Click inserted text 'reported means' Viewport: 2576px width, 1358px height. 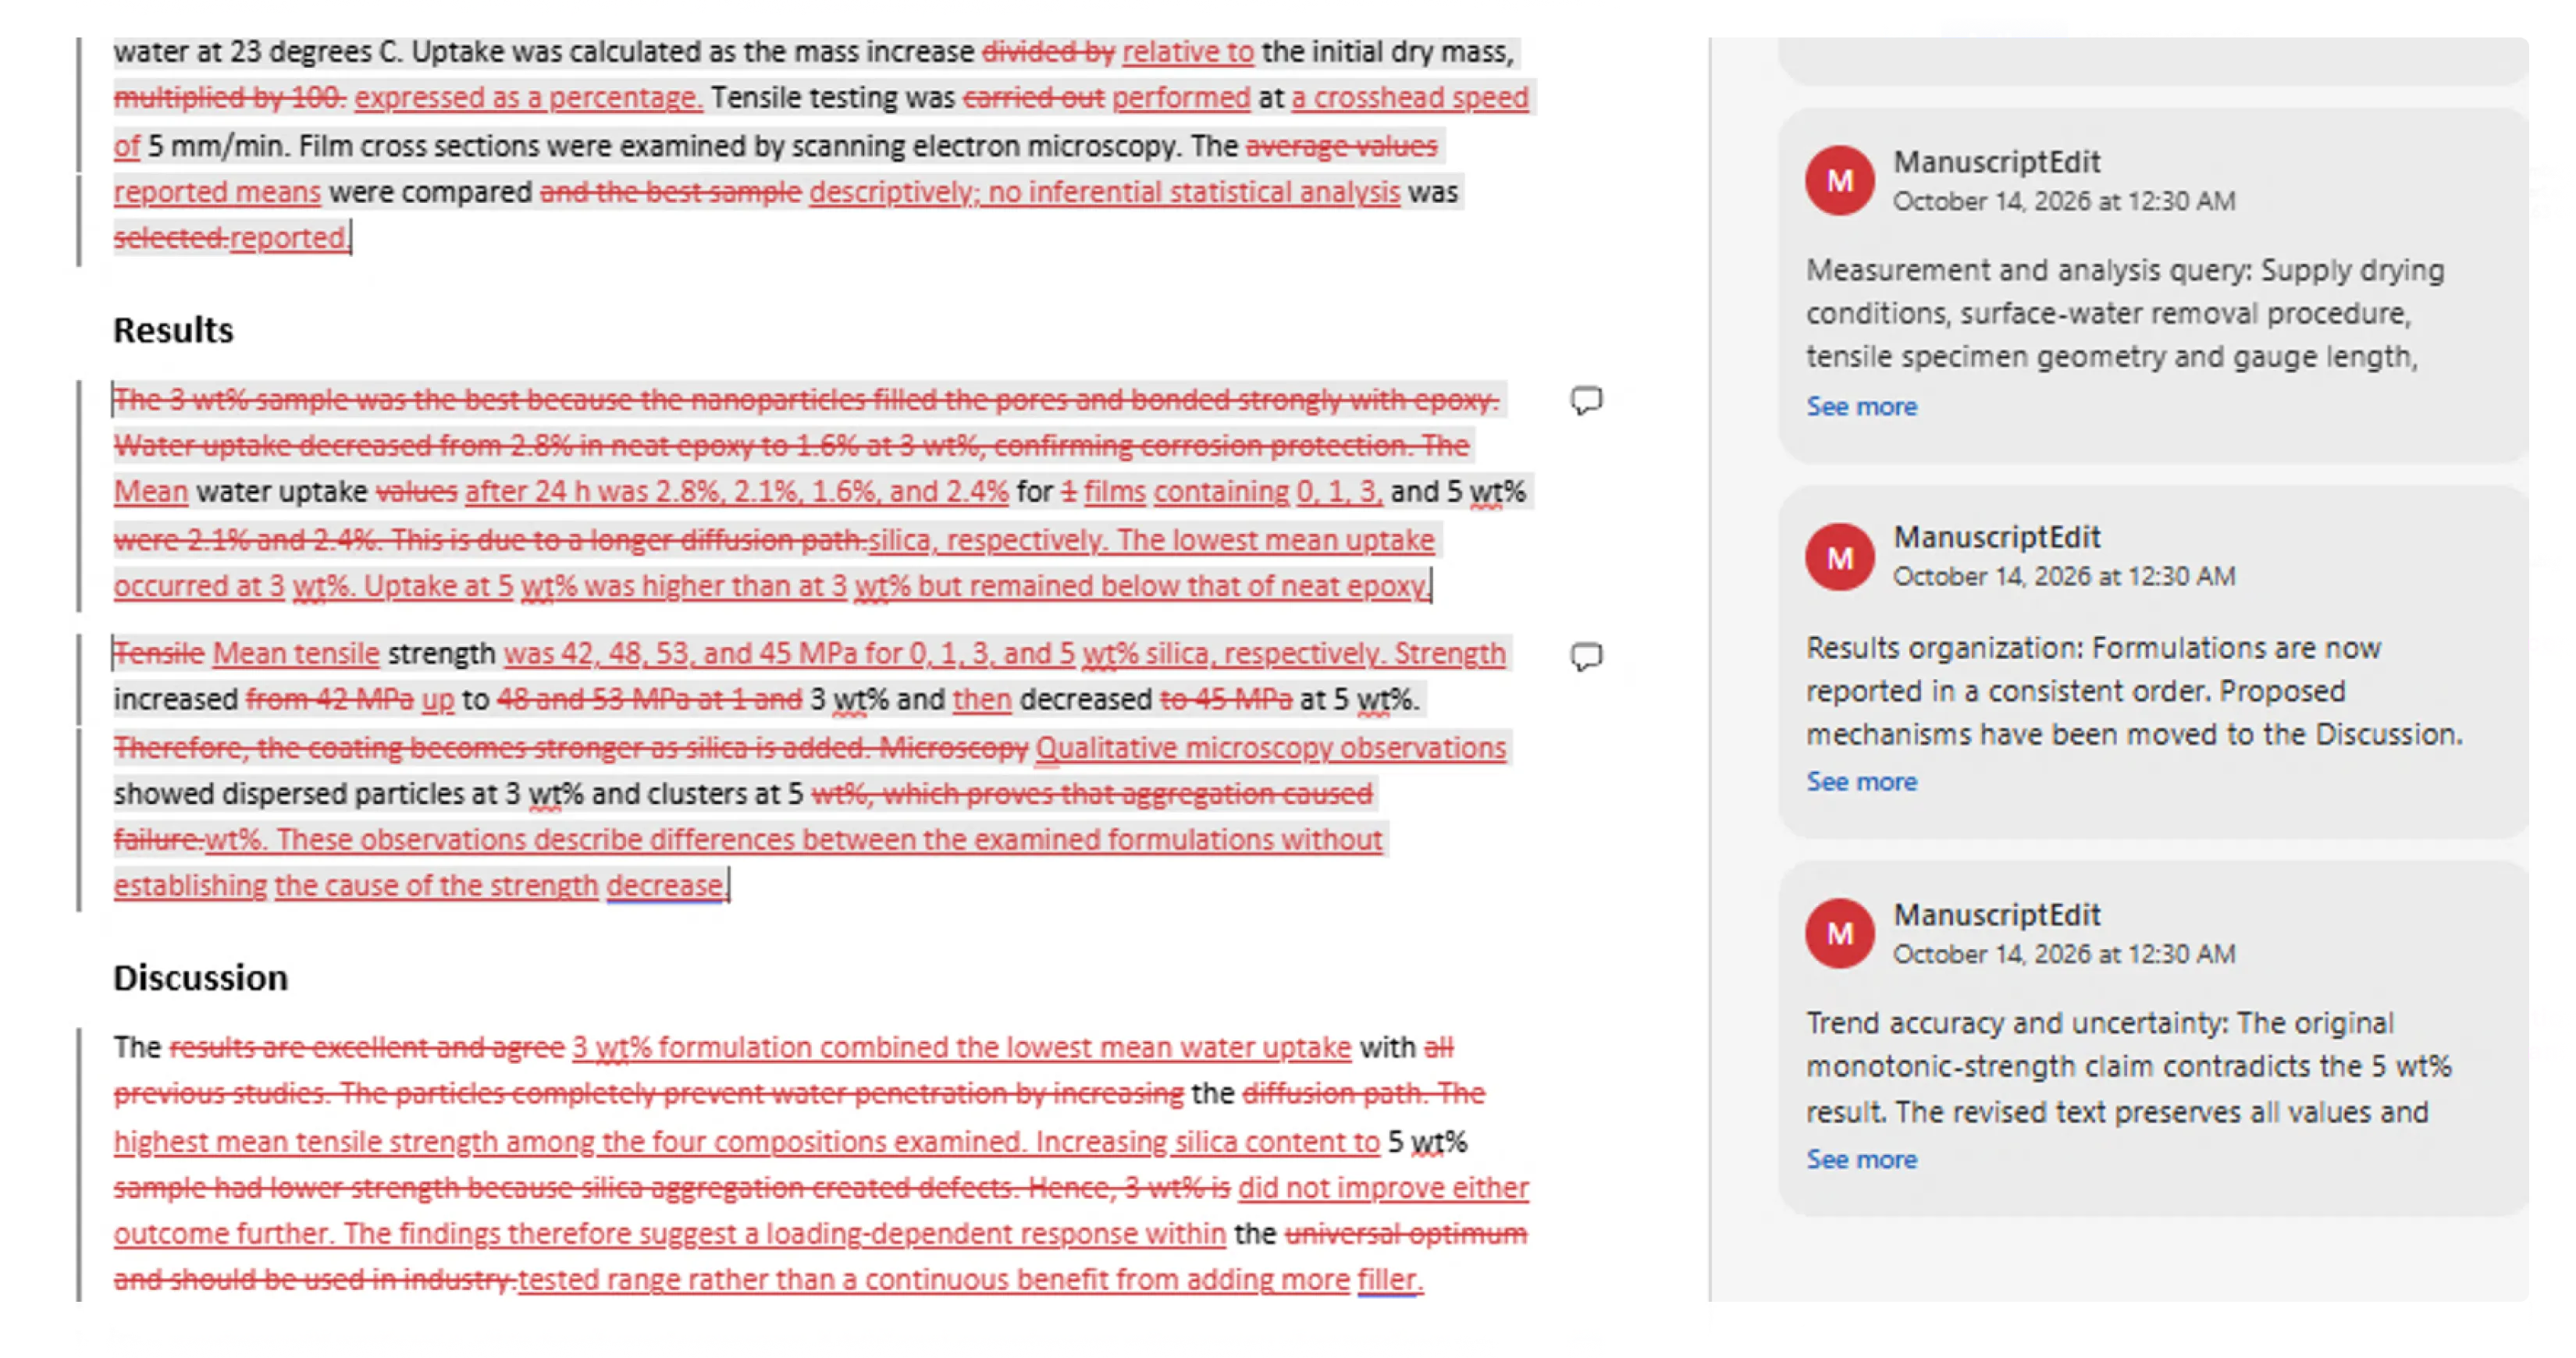click(217, 192)
